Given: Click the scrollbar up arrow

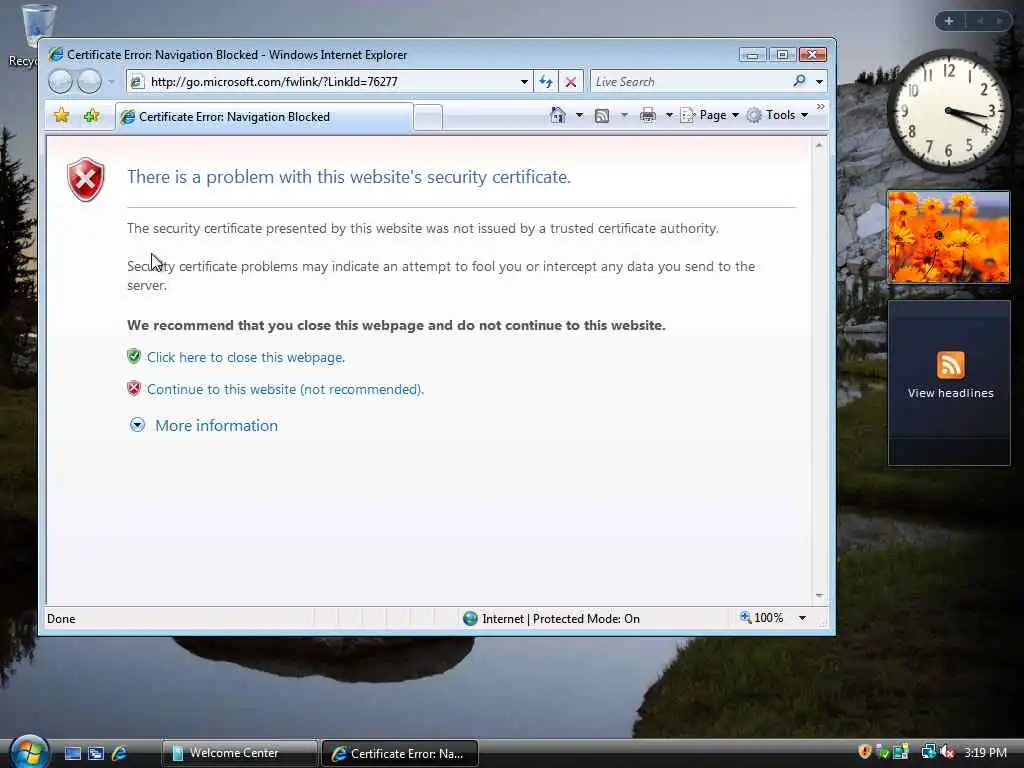Looking at the screenshot, I should click(819, 145).
